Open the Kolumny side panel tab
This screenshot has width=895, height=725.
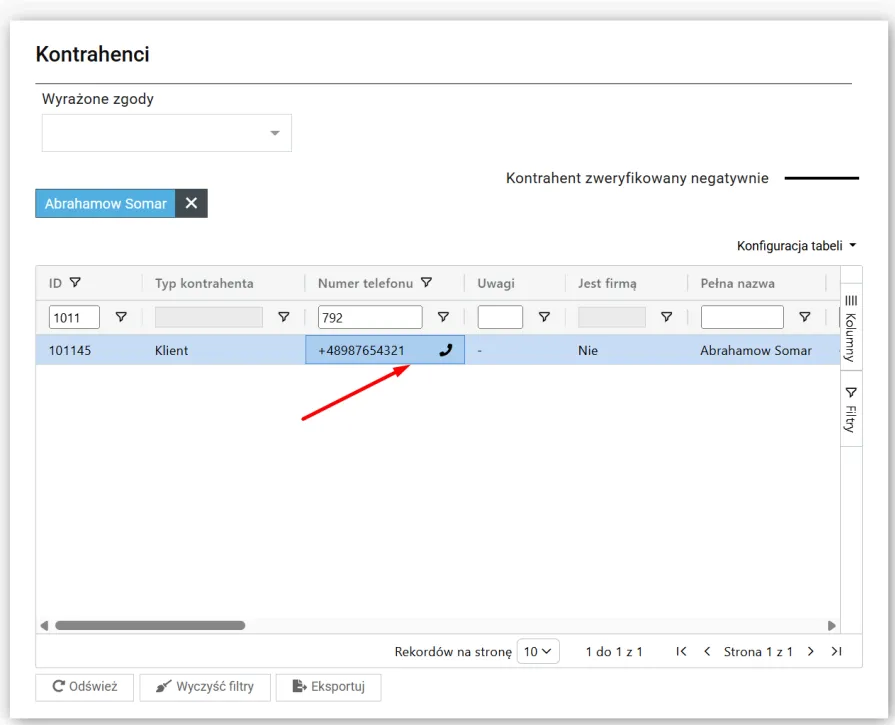coord(851,328)
